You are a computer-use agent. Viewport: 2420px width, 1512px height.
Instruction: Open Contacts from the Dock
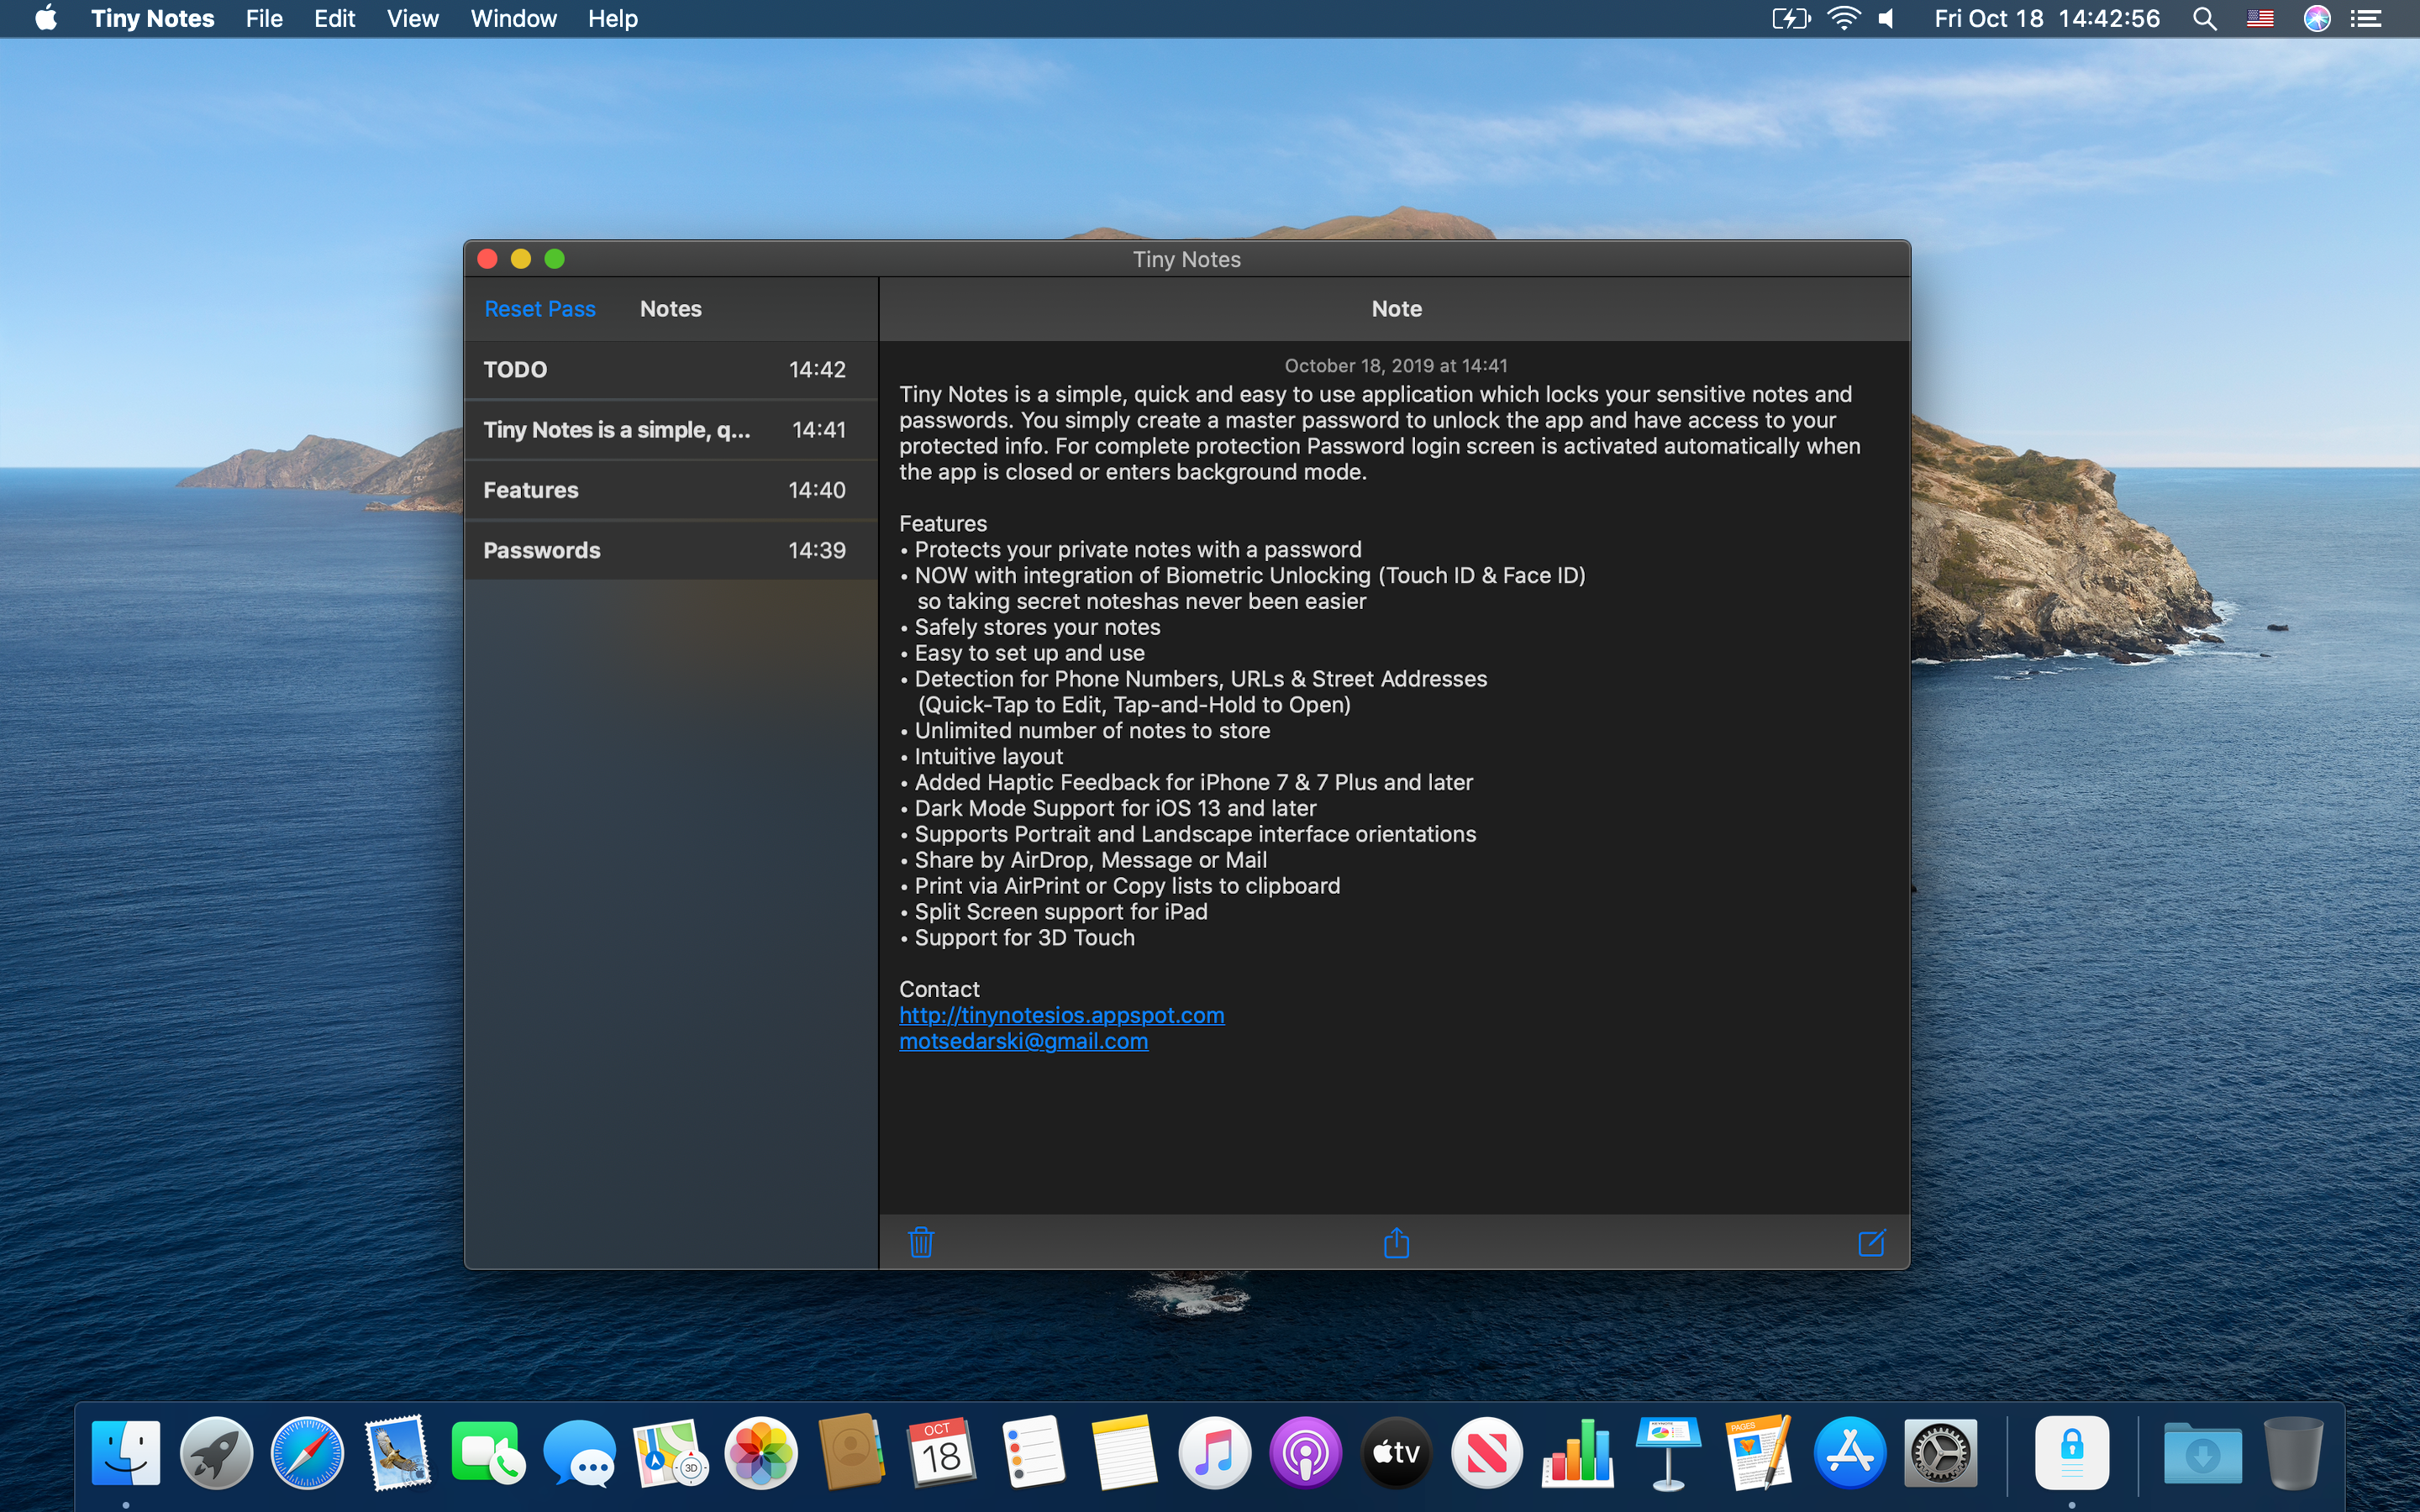click(852, 1451)
